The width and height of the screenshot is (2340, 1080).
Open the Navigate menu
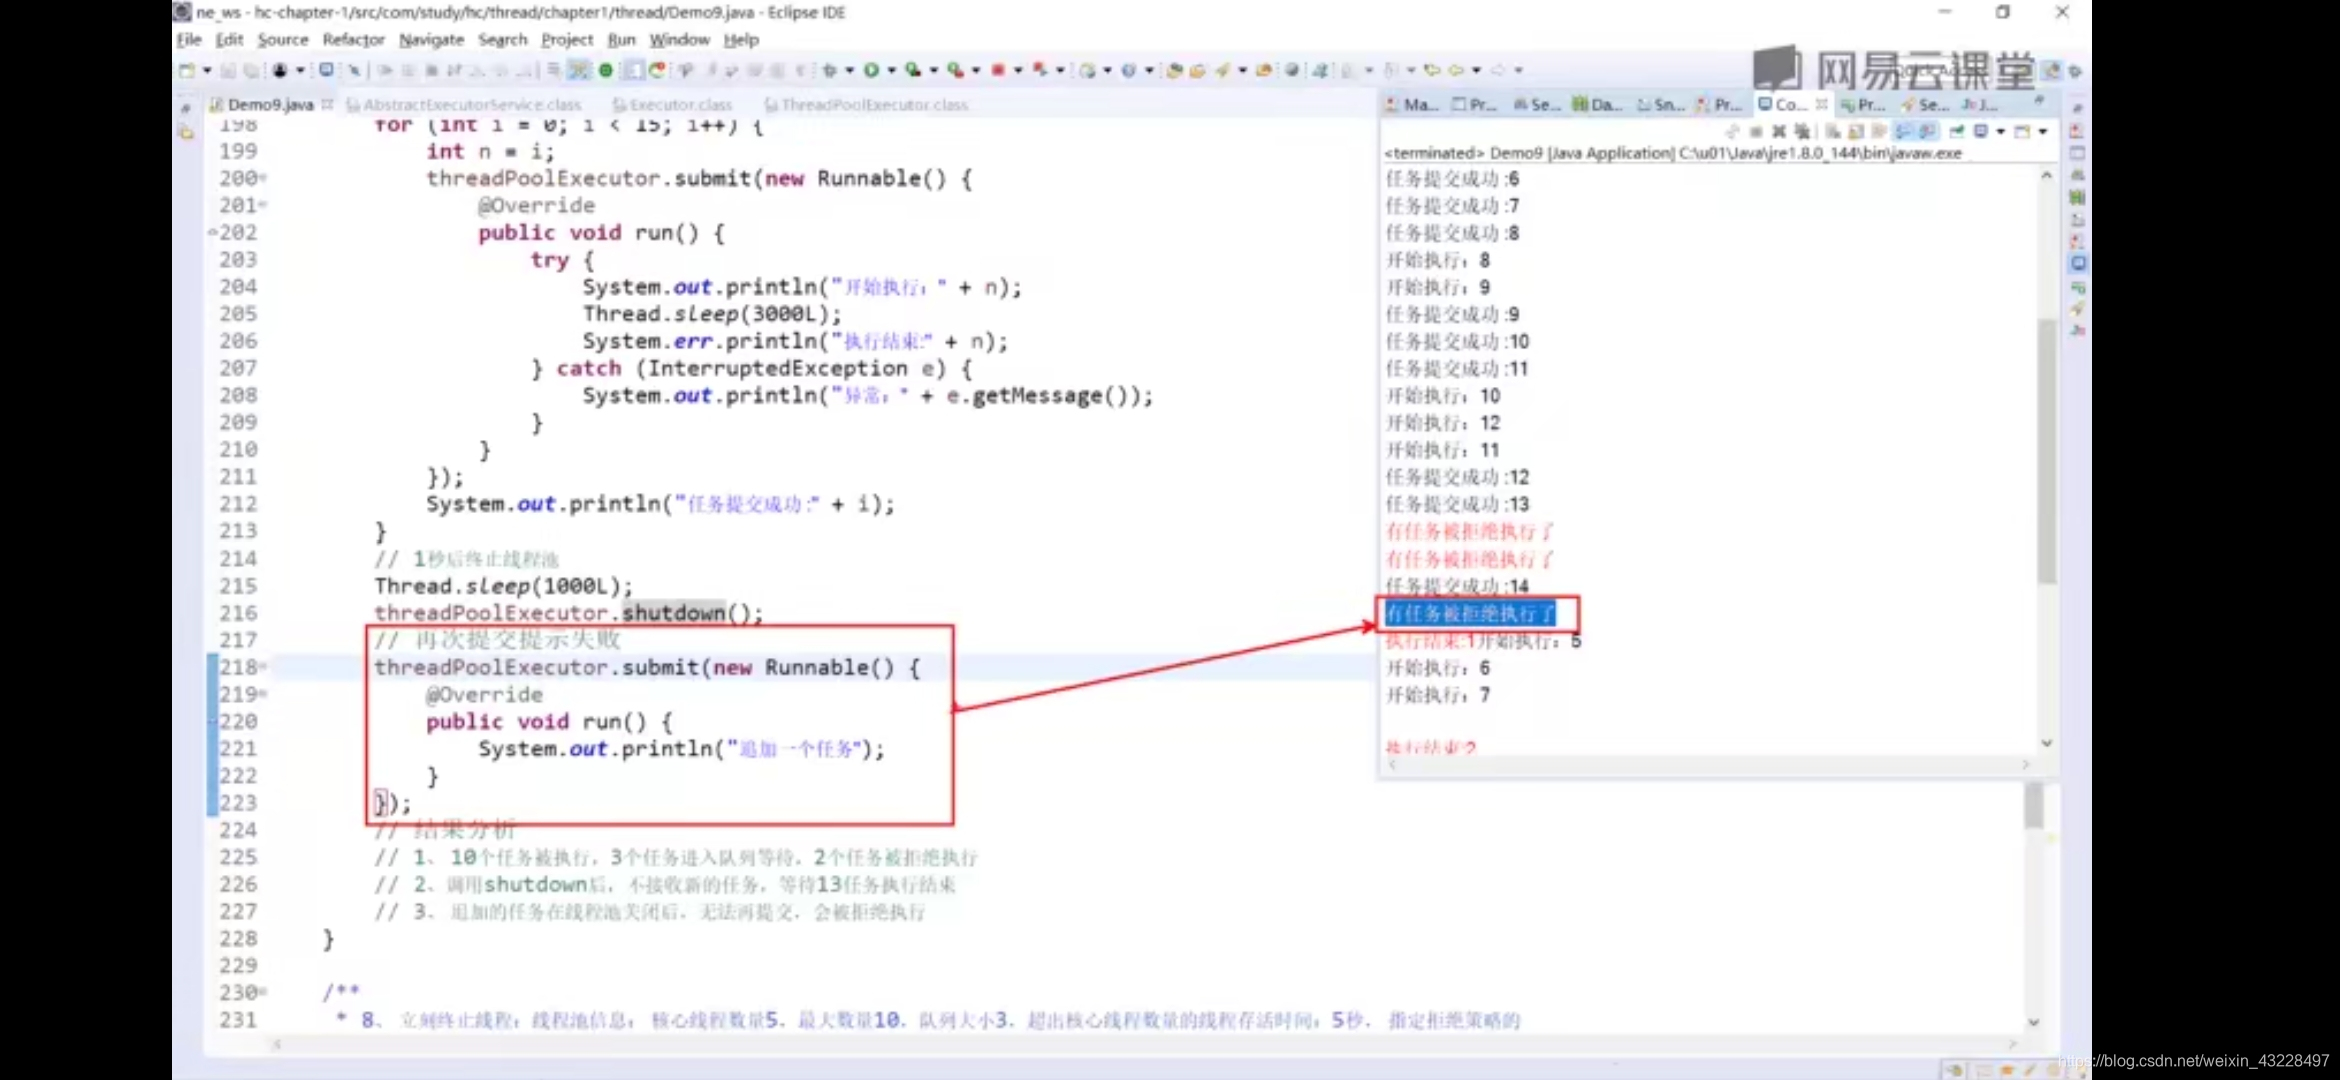click(431, 39)
